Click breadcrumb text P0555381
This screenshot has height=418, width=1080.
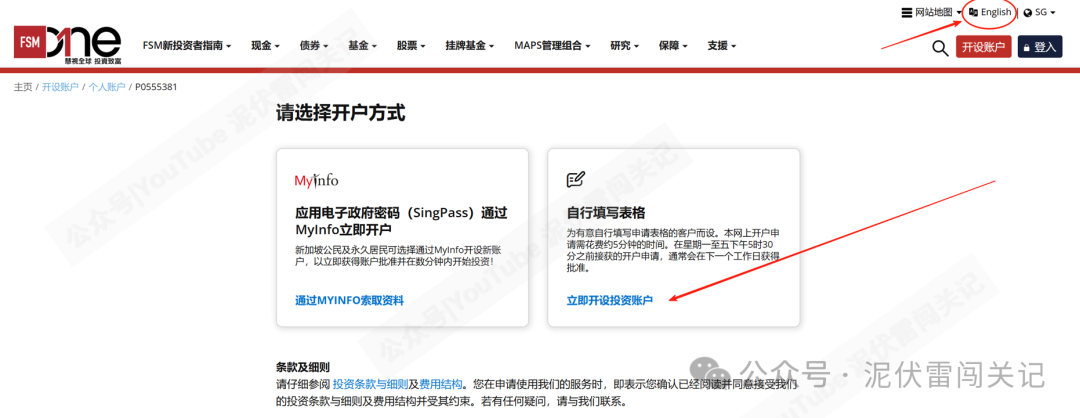tap(156, 87)
